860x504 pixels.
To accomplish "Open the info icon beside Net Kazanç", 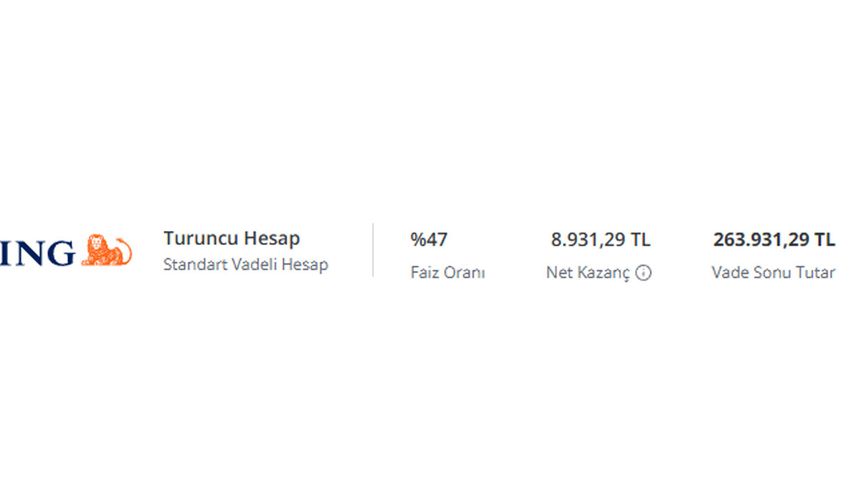I will pos(643,273).
